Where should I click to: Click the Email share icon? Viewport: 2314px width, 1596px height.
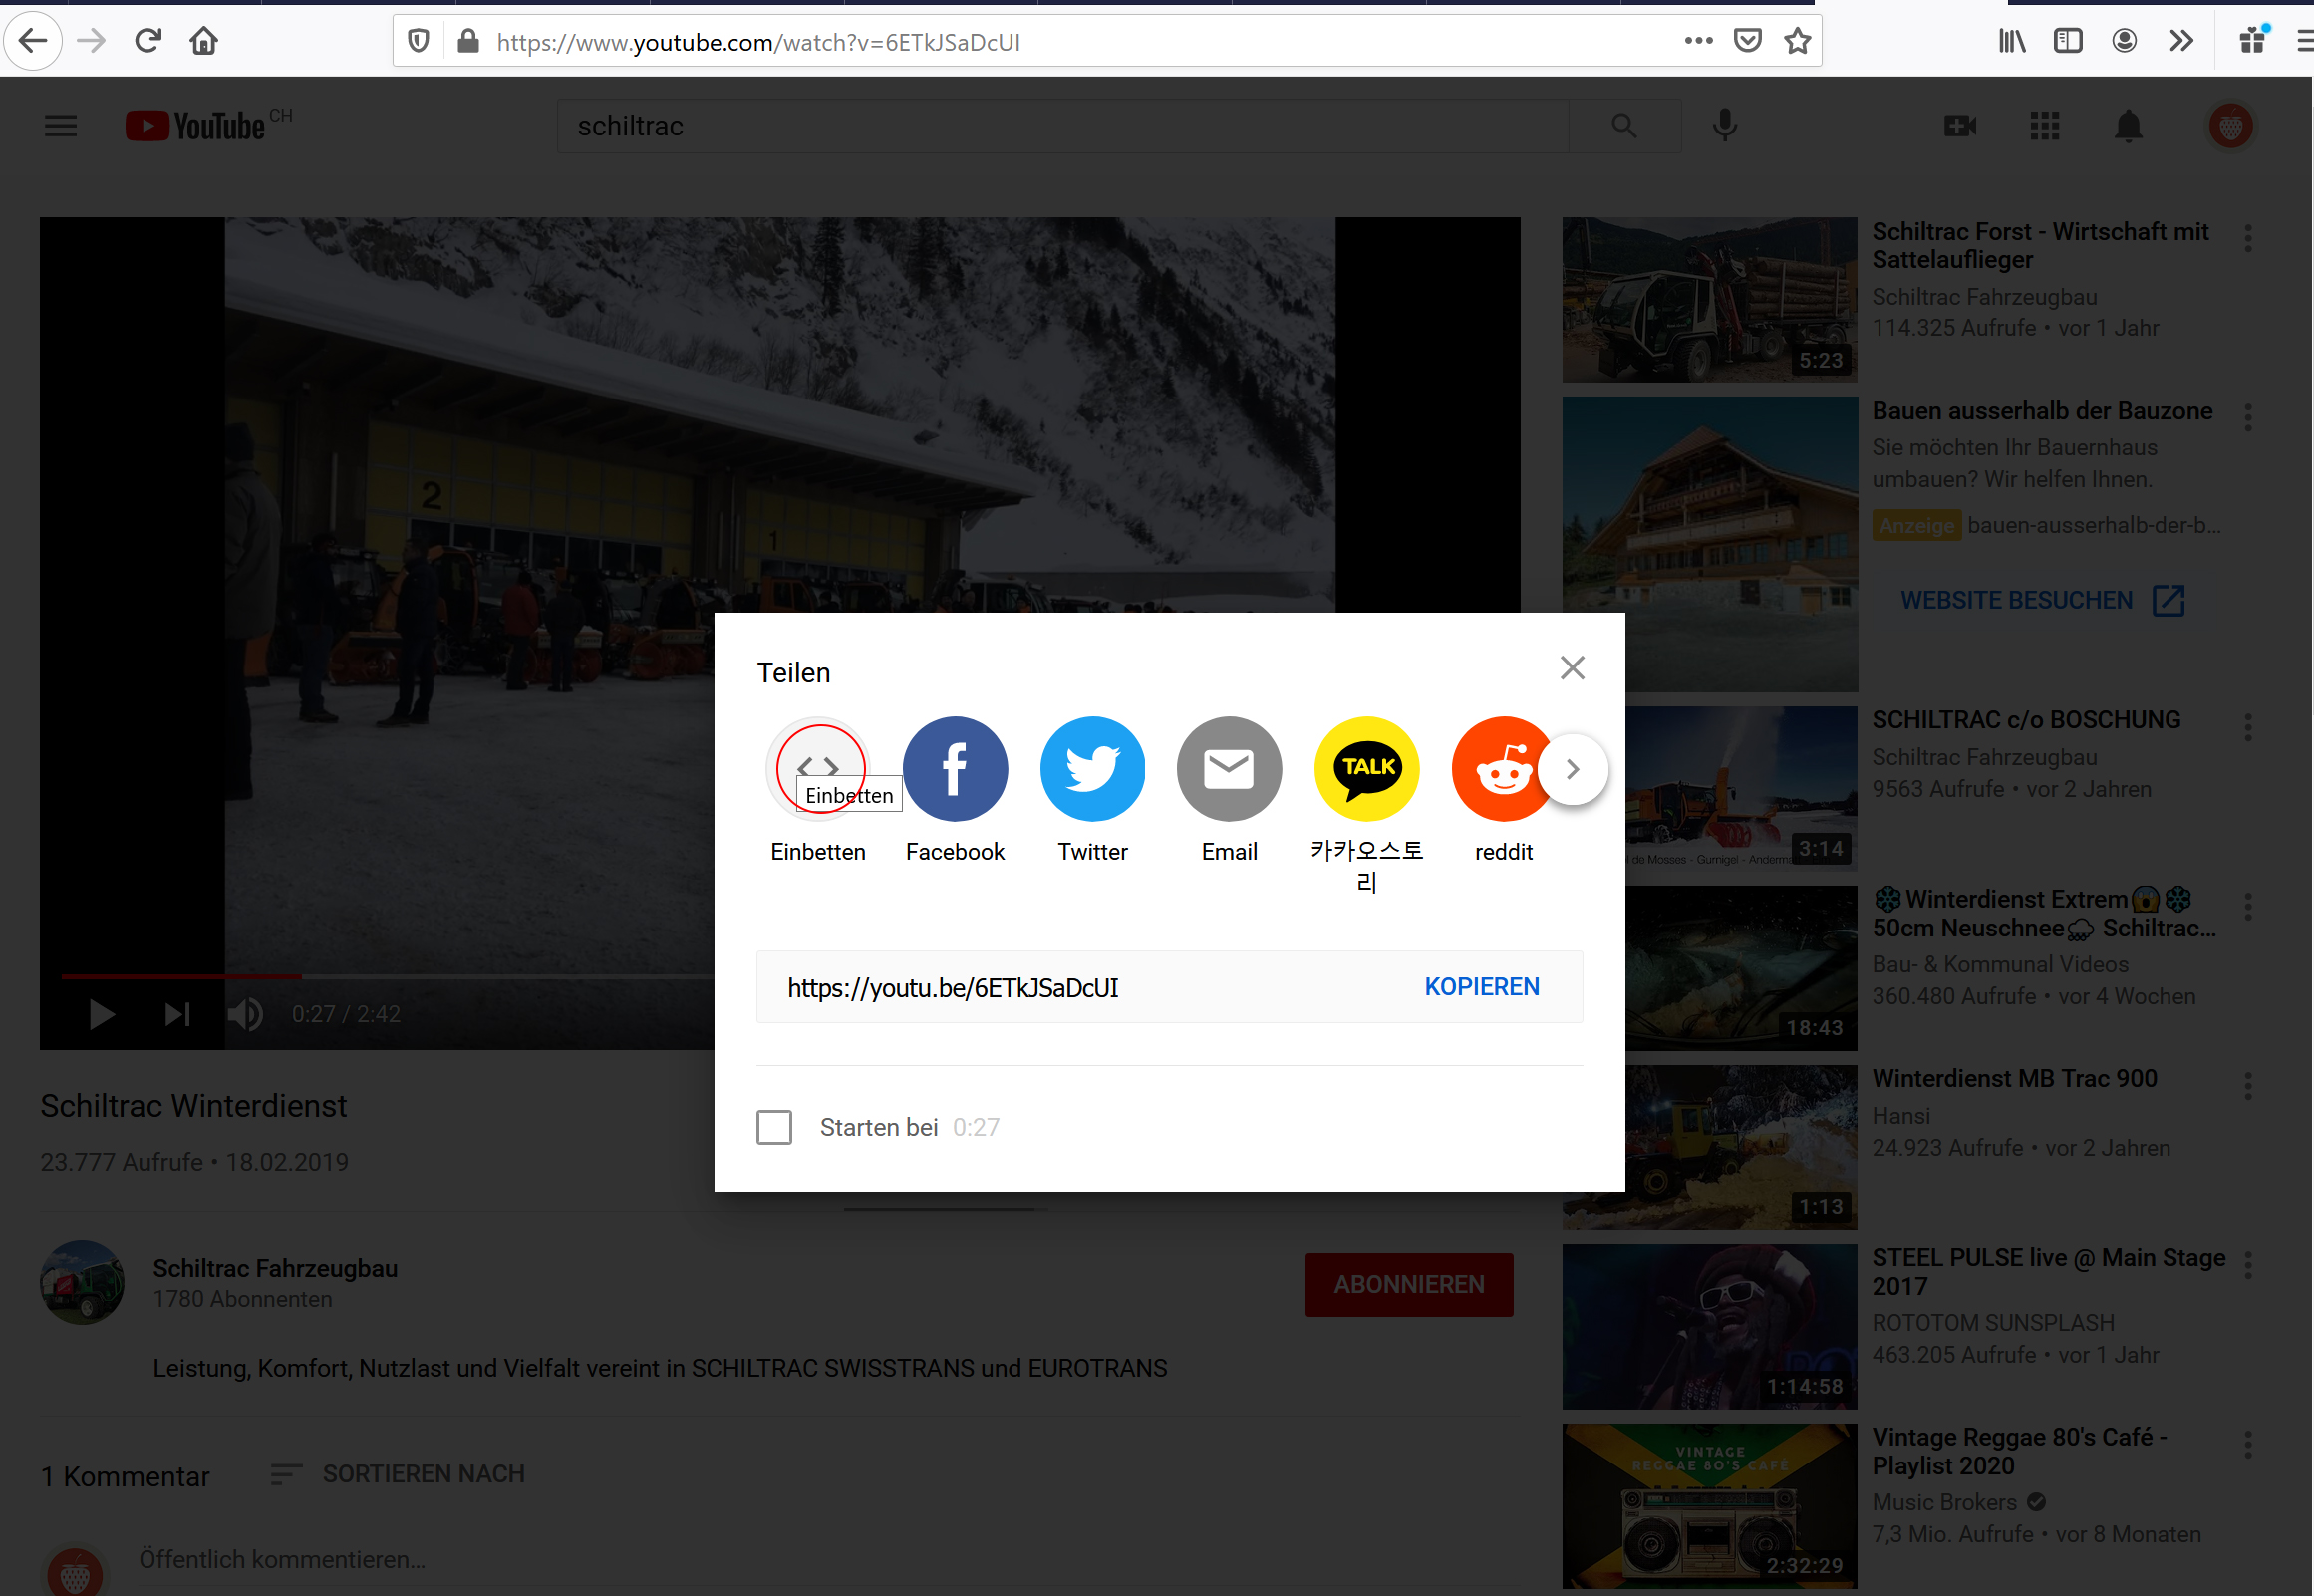point(1228,768)
